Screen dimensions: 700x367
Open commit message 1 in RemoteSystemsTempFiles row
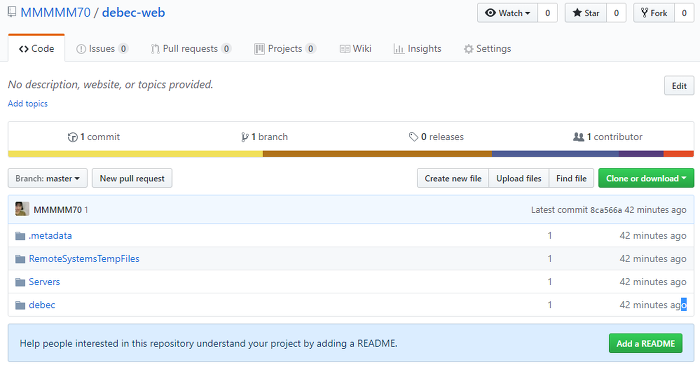click(550, 259)
